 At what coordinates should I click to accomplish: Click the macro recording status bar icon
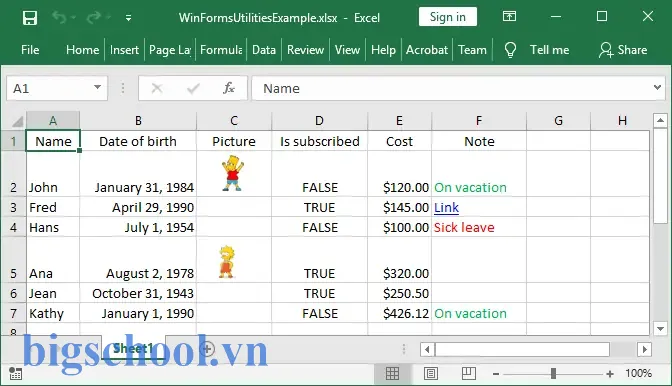coord(15,374)
